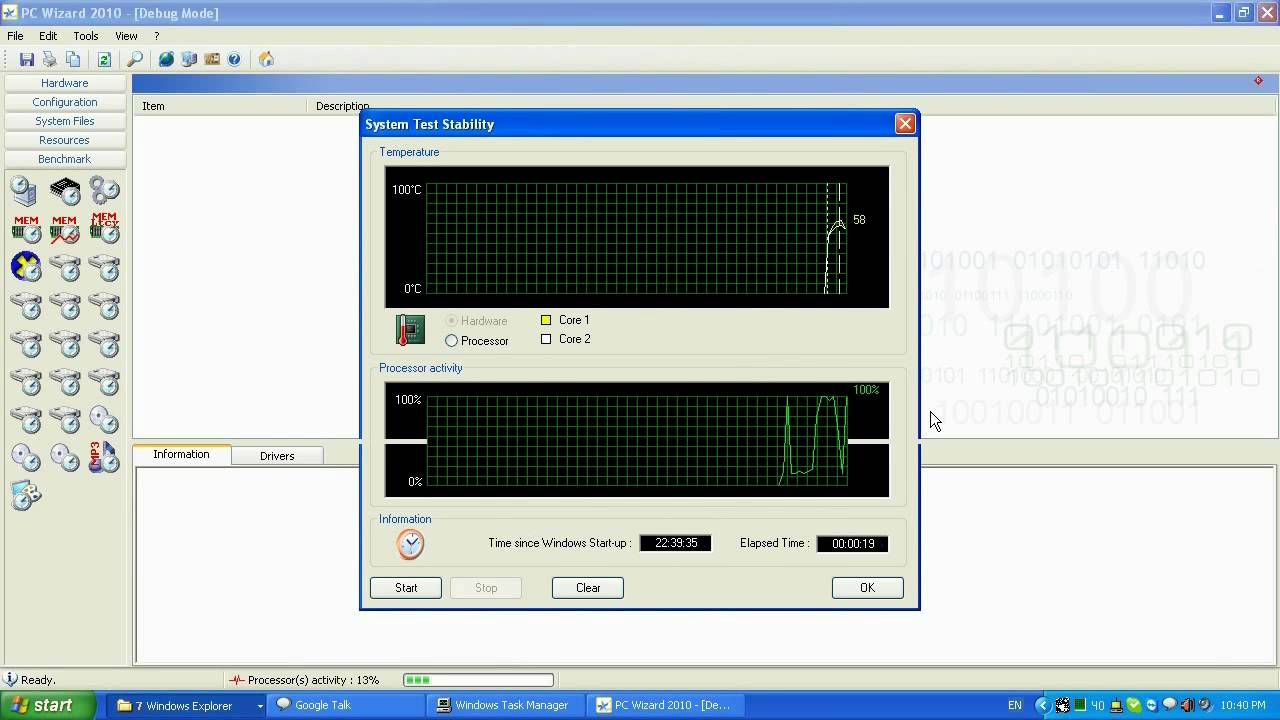Image resolution: width=1280 pixels, height=720 pixels.
Task: Select the gears benchmark icon
Action: (104, 190)
